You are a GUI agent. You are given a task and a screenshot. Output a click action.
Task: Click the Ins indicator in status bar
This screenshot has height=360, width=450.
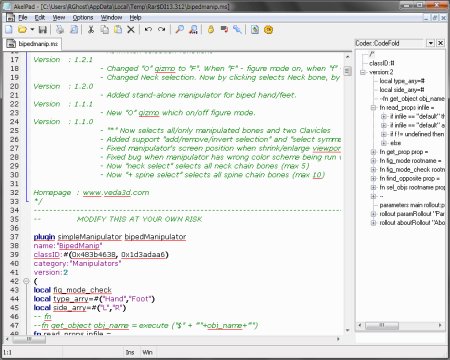(130, 352)
